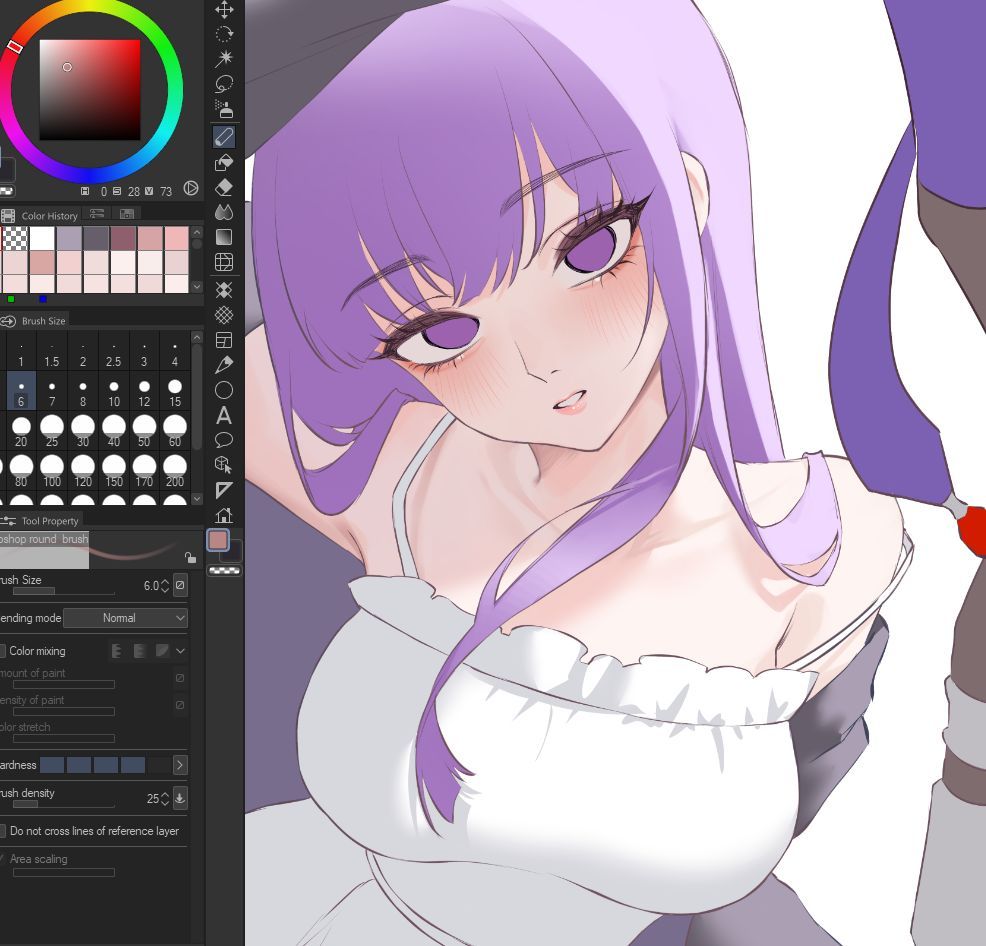The height and width of the screenshot is (946, 986).
Task: Pick the 2.5 brush size preset
Action: [x=114, y=353]
